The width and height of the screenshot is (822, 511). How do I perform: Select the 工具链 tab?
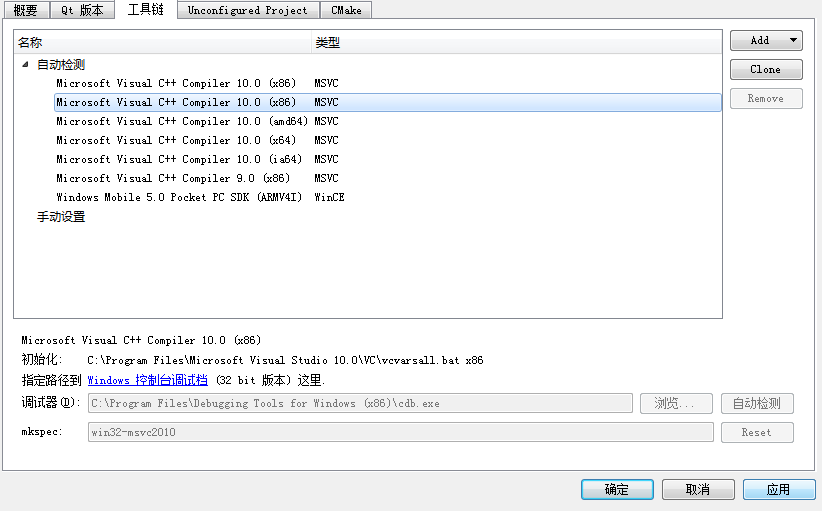click(145, 9)
